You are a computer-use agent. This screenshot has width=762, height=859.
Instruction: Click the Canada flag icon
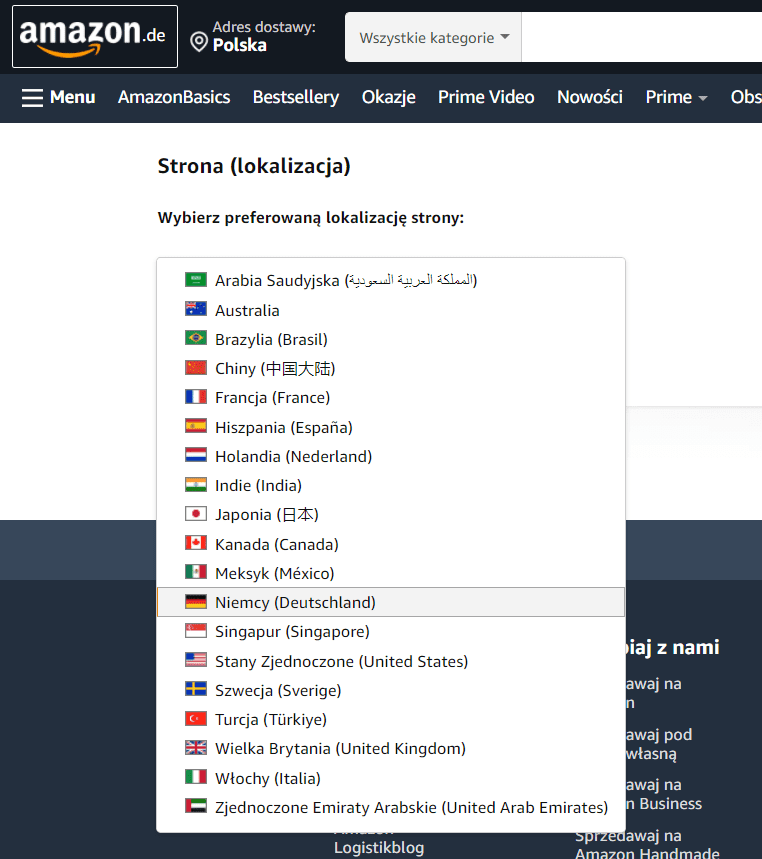click(196, 543)
